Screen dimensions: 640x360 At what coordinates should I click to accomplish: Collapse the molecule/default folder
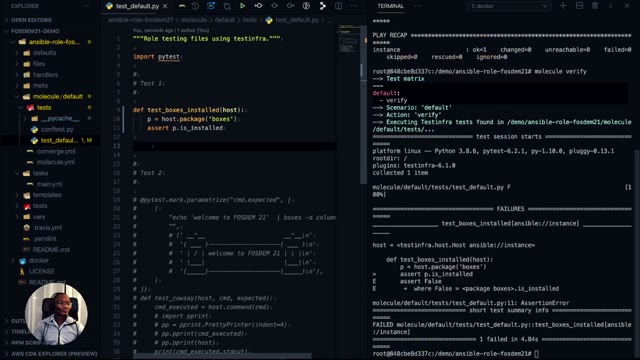tap(58, 97)
